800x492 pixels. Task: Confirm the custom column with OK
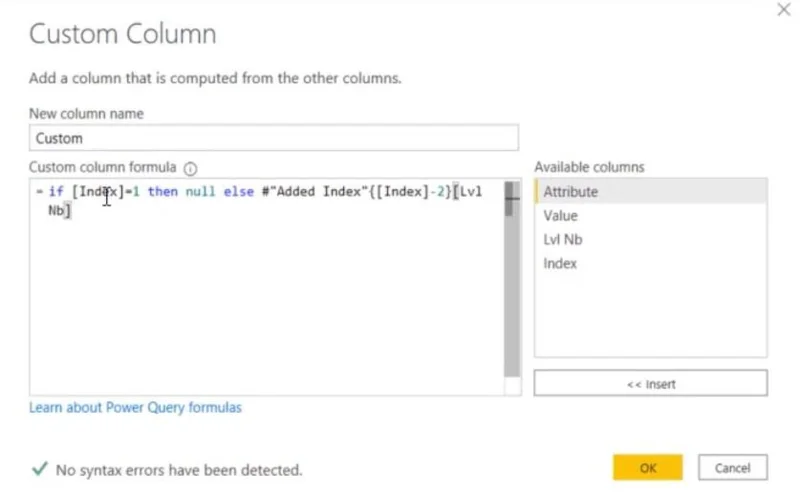pos(647,468)
